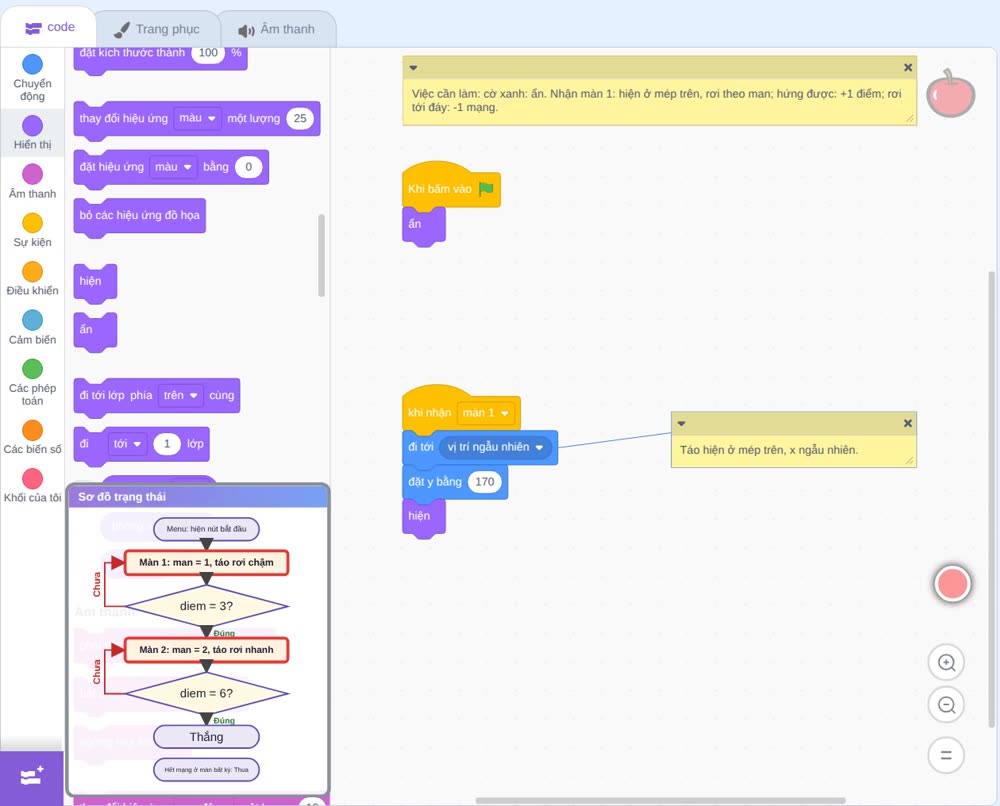The height and width of the screenshot is (806, 1000).
Task: Open the 'trên' layer dropdown
Action: [x=181, y=395]
